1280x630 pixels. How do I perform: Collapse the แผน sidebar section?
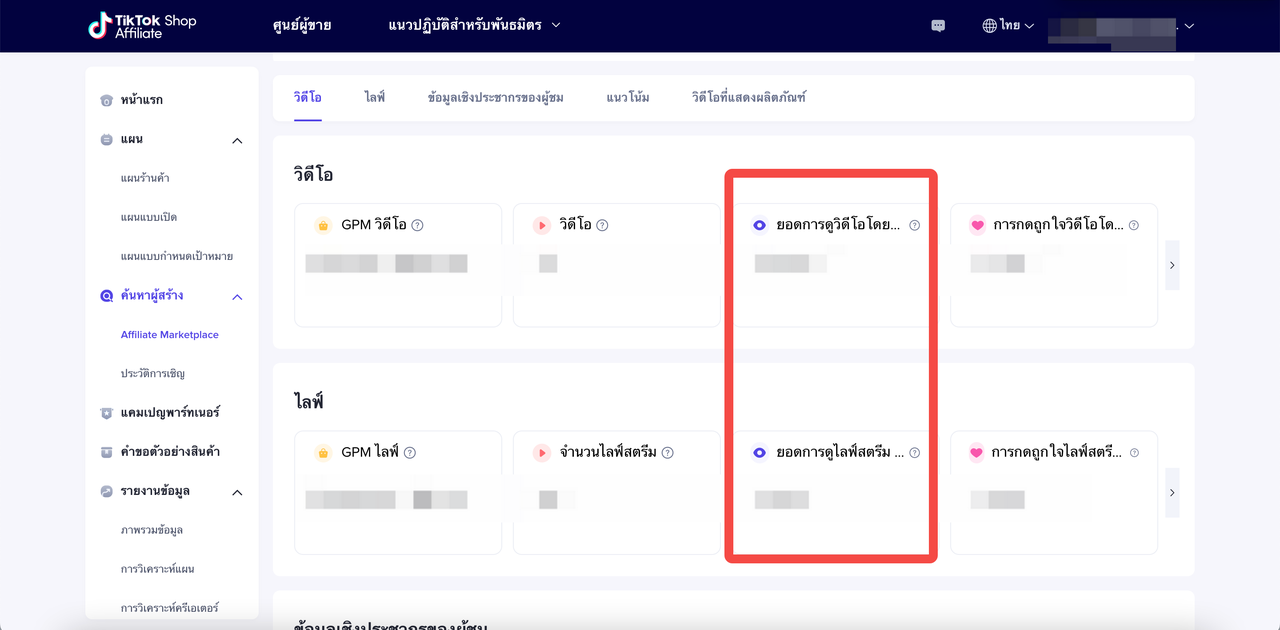point(237,140)
